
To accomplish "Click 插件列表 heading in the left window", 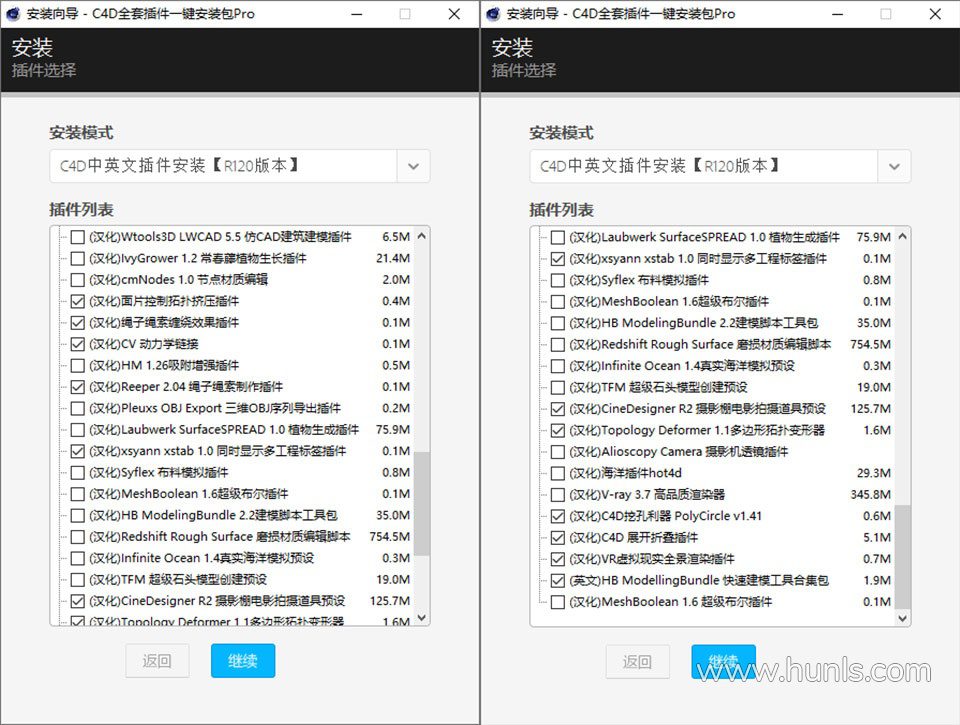I will pos(81,209).
